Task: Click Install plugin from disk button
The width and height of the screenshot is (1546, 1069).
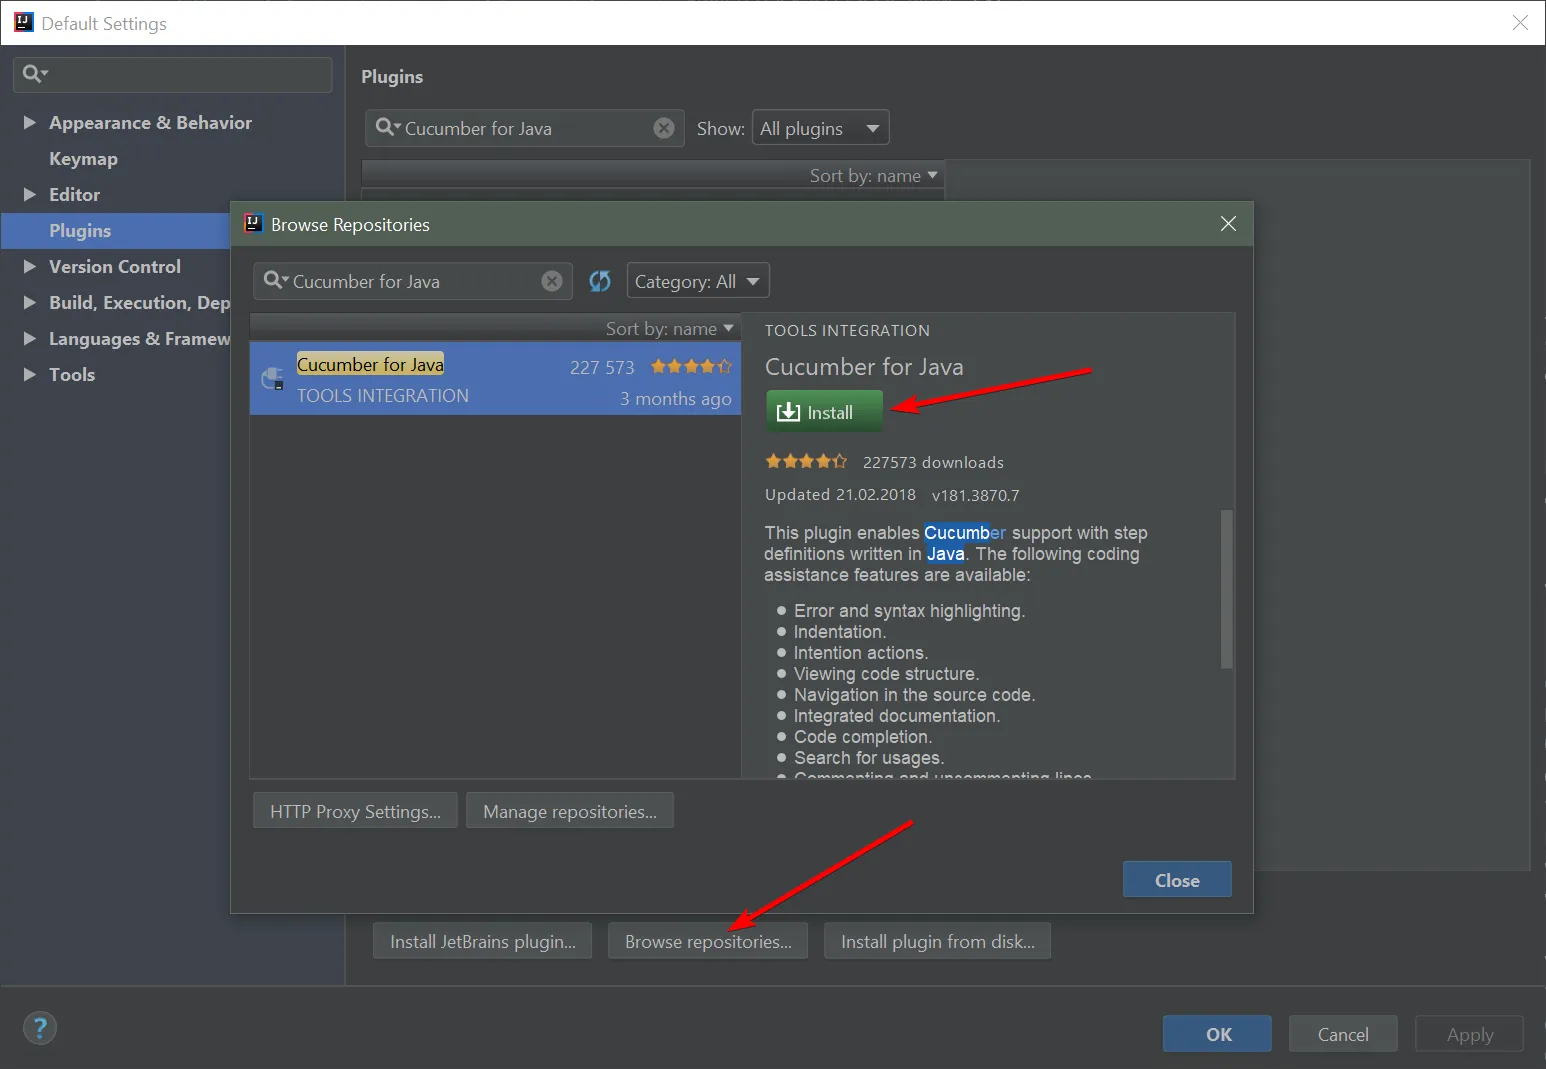Action: tap(938, 941)
